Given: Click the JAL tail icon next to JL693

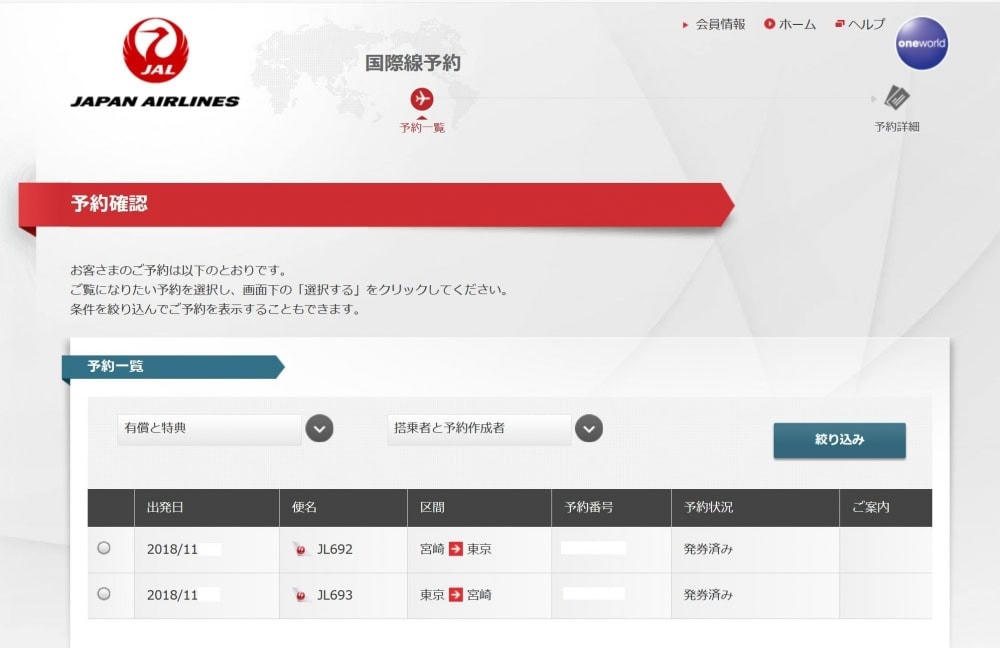Looking at the screenshot, I should (300, 594).
